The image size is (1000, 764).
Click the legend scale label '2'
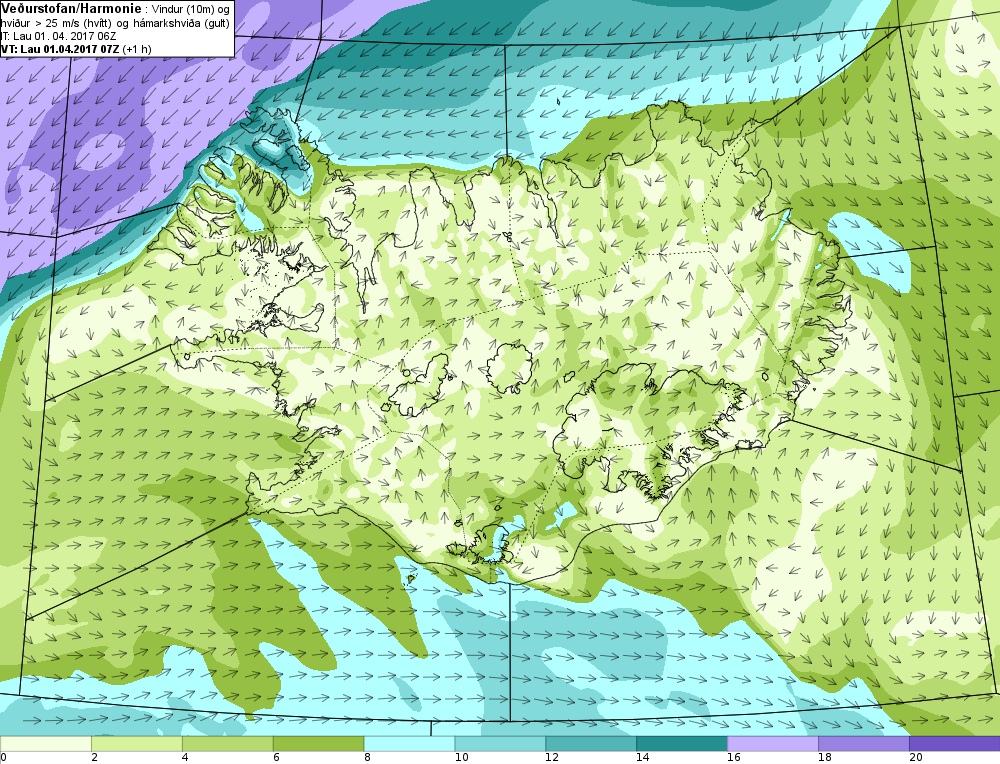[94, 758]
